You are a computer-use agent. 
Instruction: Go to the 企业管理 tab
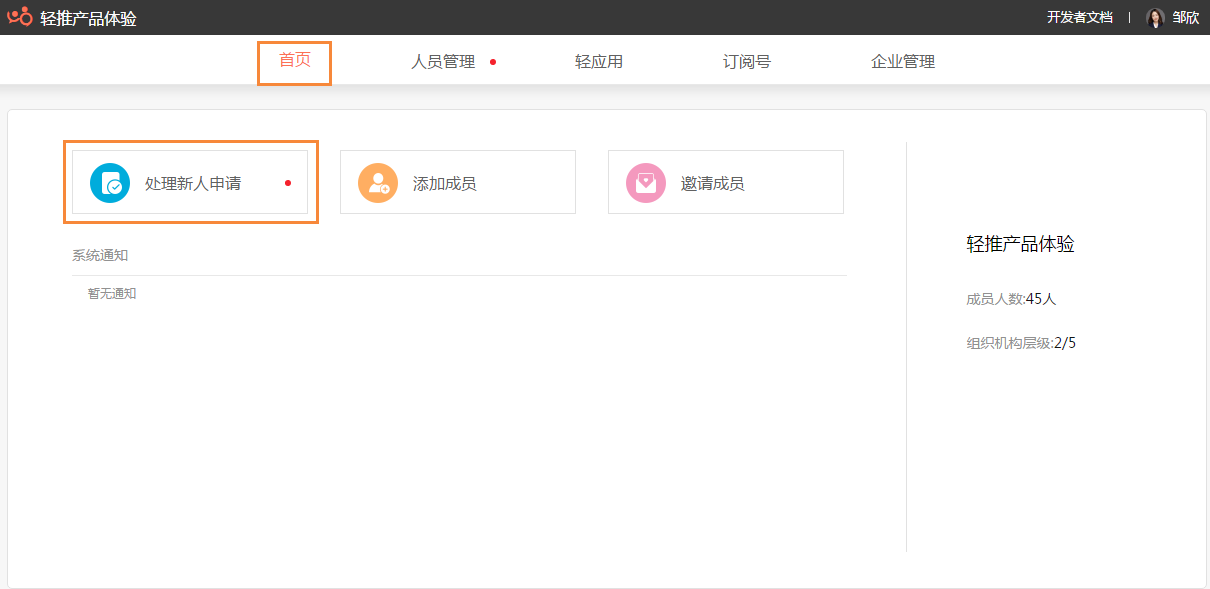901,60
